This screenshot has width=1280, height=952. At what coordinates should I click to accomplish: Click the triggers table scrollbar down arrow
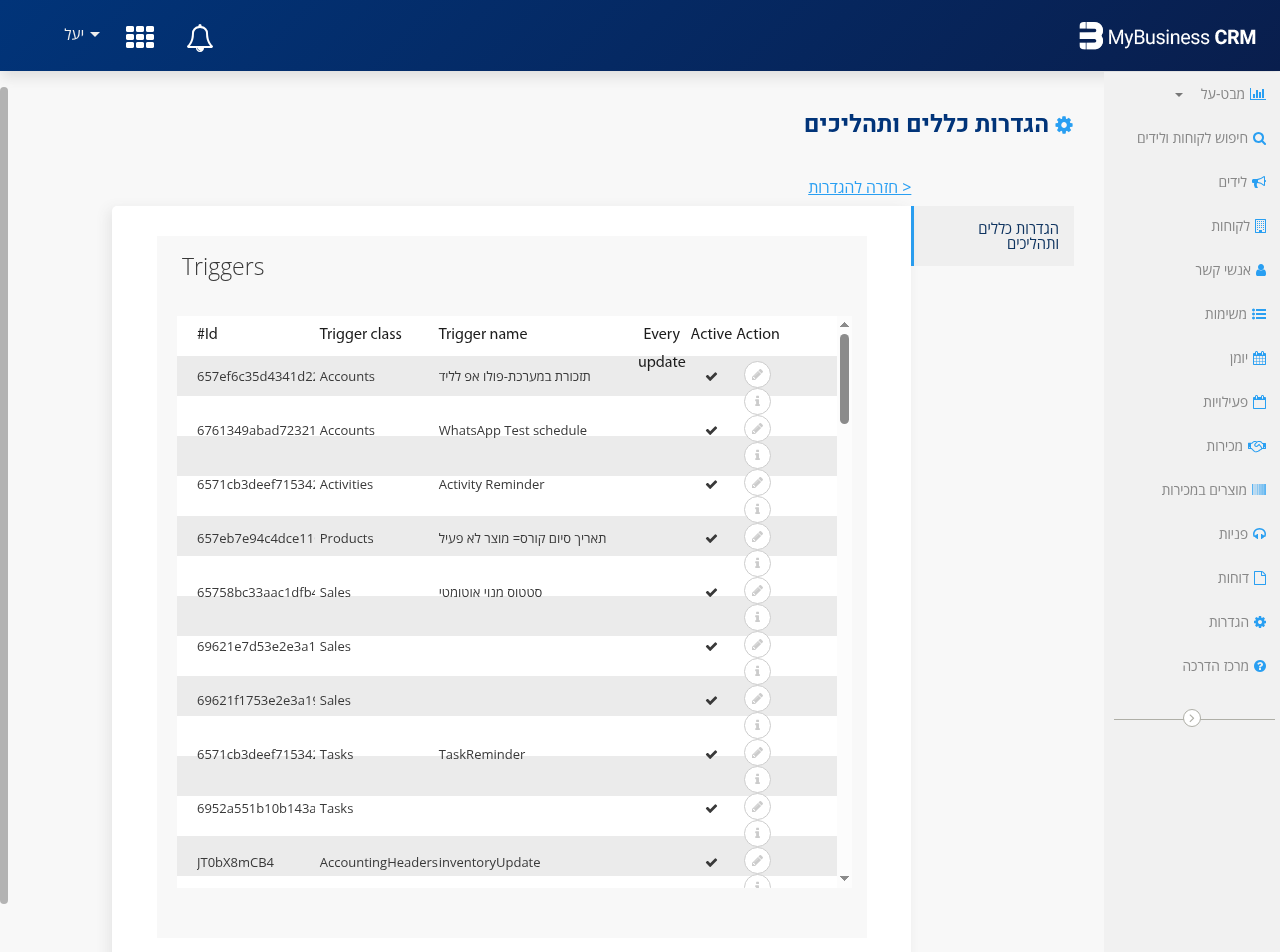[845, 878]
